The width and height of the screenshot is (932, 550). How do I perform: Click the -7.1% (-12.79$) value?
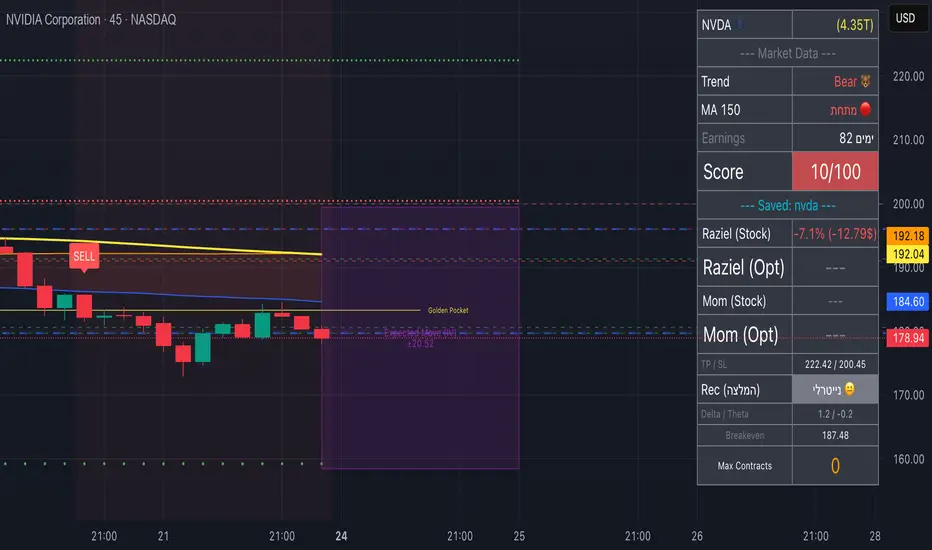point(835,234)
